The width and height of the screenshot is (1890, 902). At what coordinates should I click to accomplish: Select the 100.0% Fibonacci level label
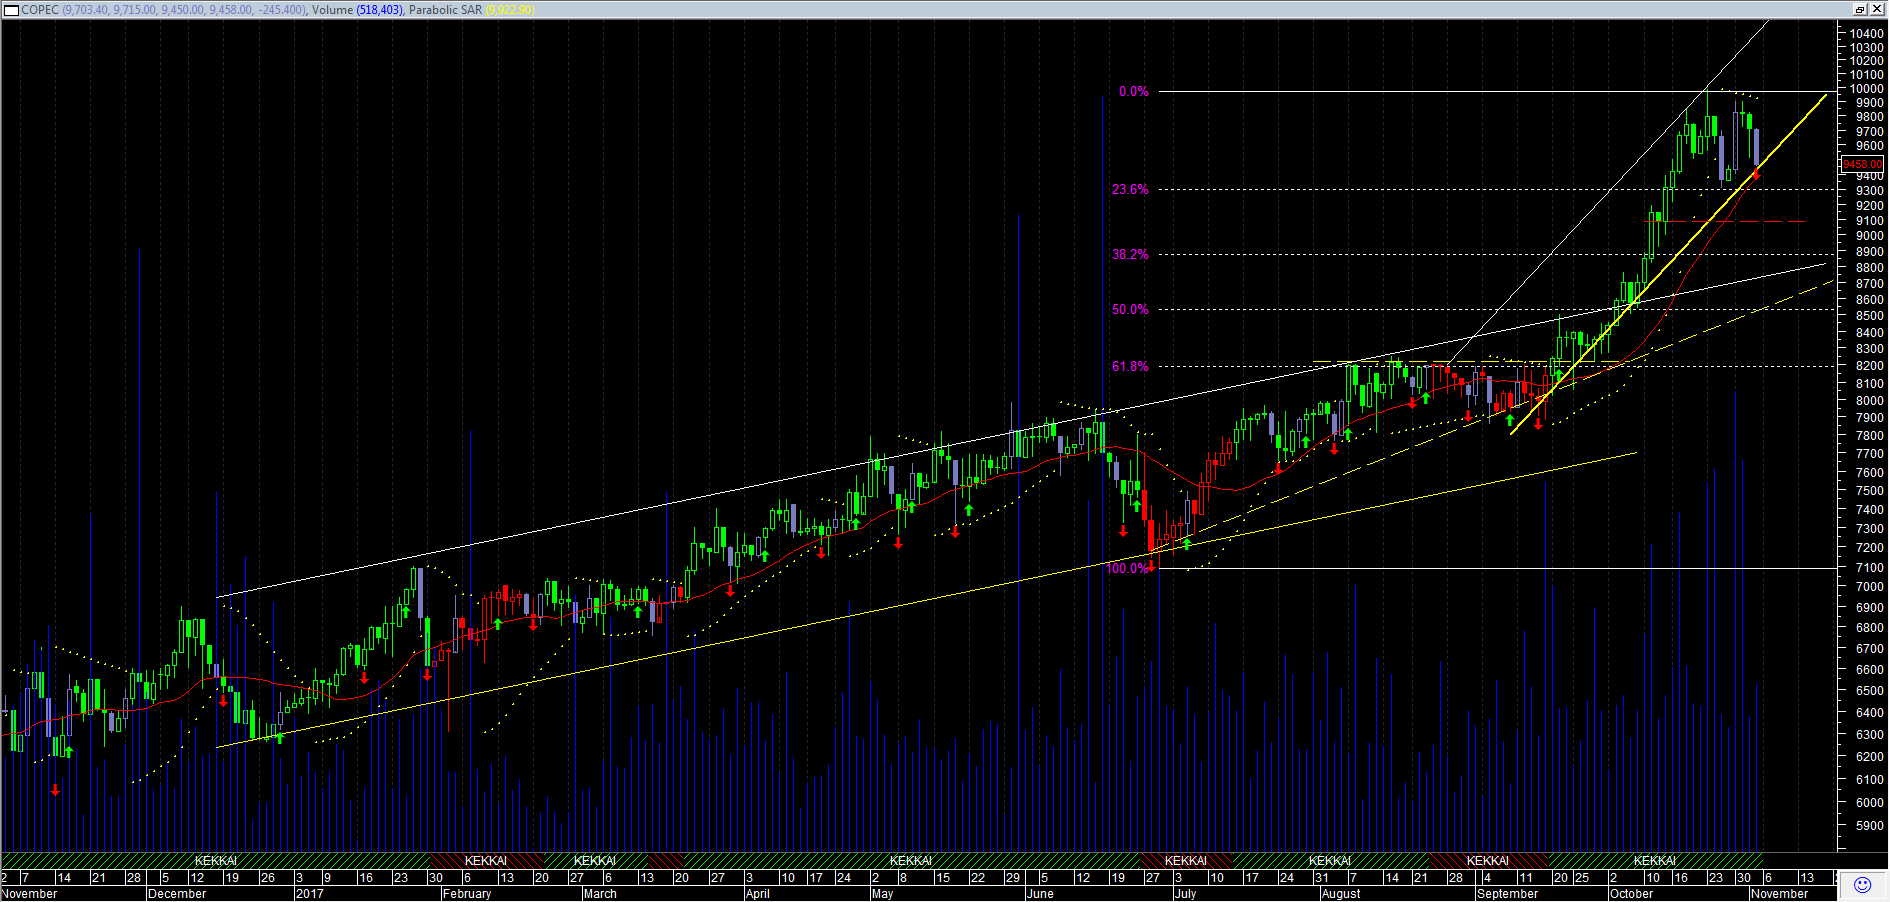pyautogui.click(x=1127, y=569)
